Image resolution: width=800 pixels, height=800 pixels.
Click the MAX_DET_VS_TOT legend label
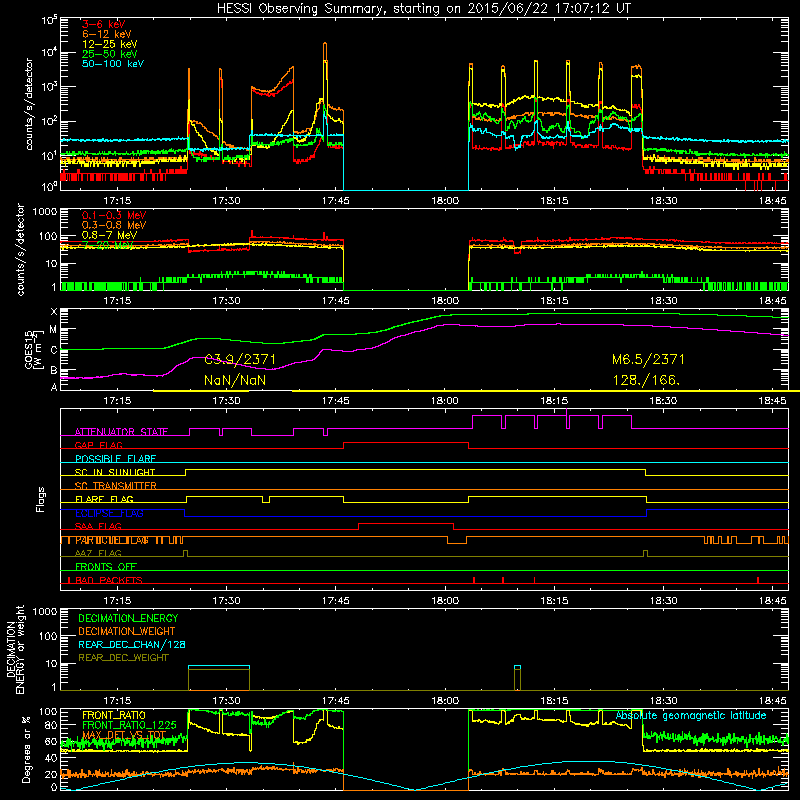click(x=124, y=735)
